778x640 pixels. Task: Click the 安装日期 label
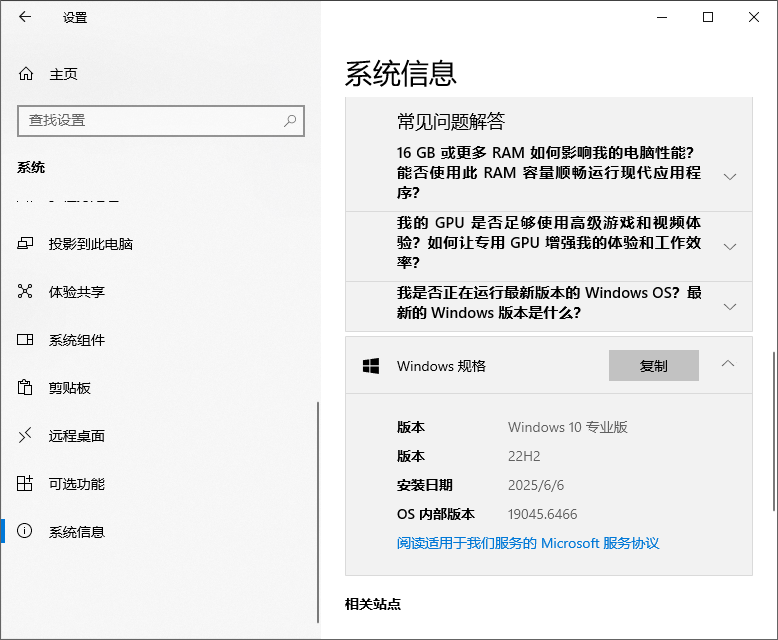click(425, 485)
